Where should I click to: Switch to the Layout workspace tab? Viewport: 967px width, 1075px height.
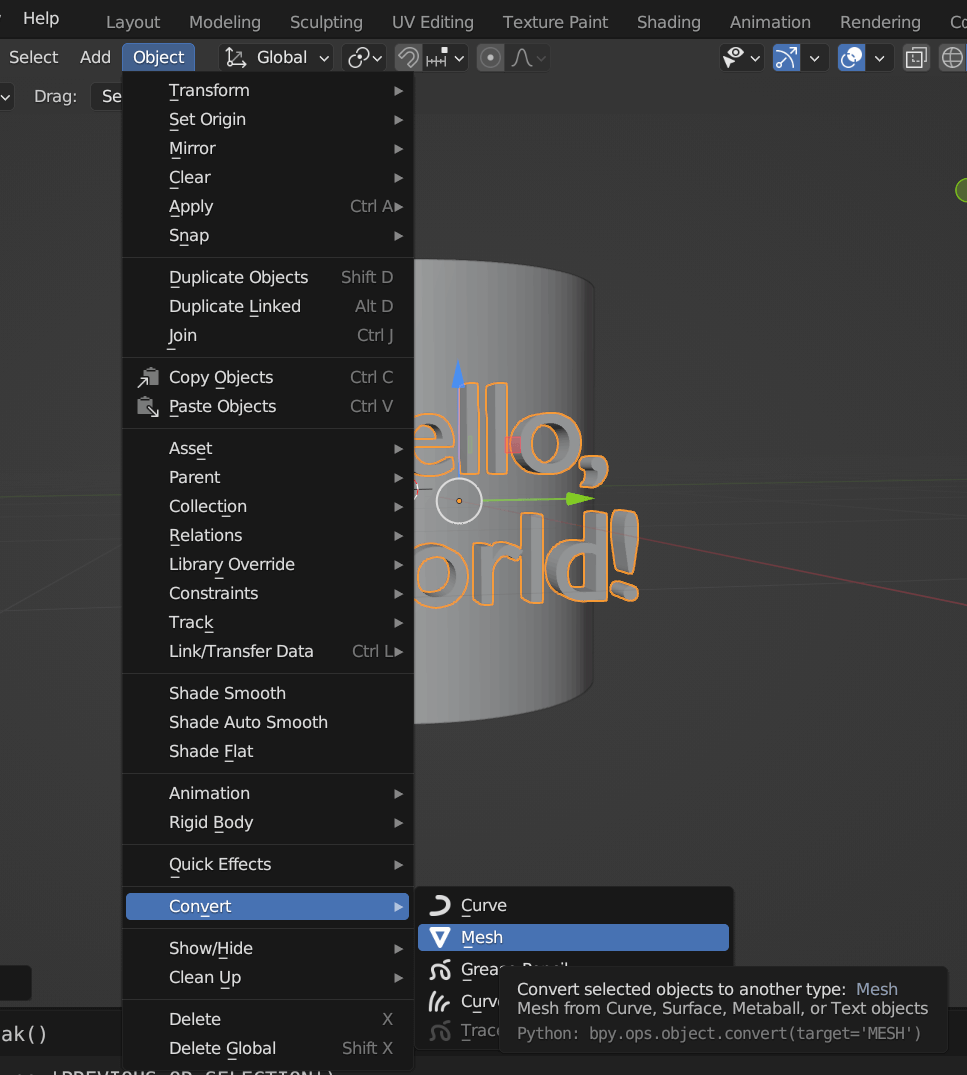coord(133,23)
